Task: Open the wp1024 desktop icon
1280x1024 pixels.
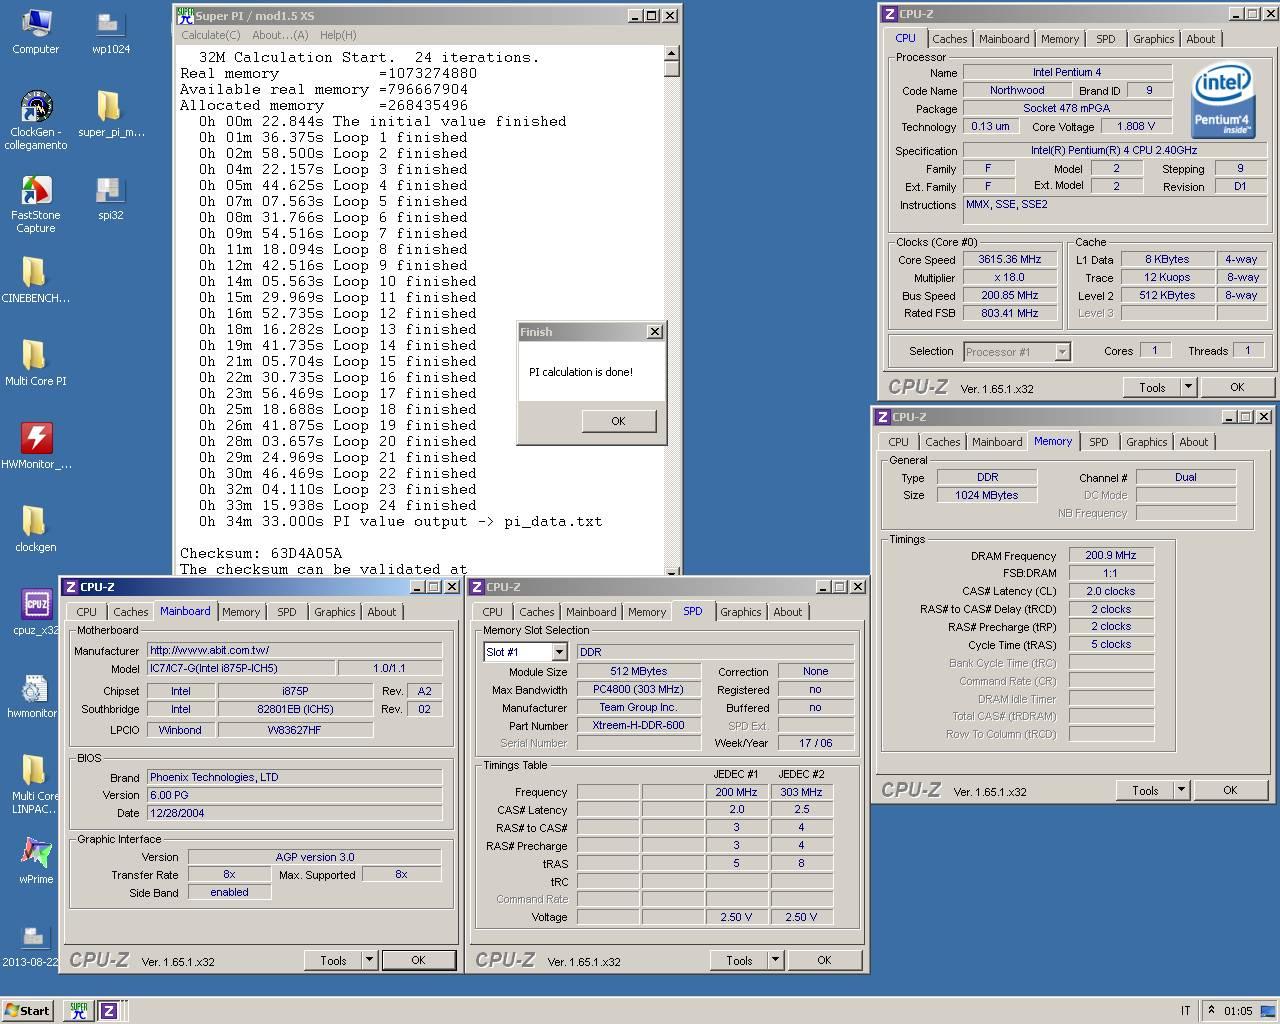Action: 111,31
